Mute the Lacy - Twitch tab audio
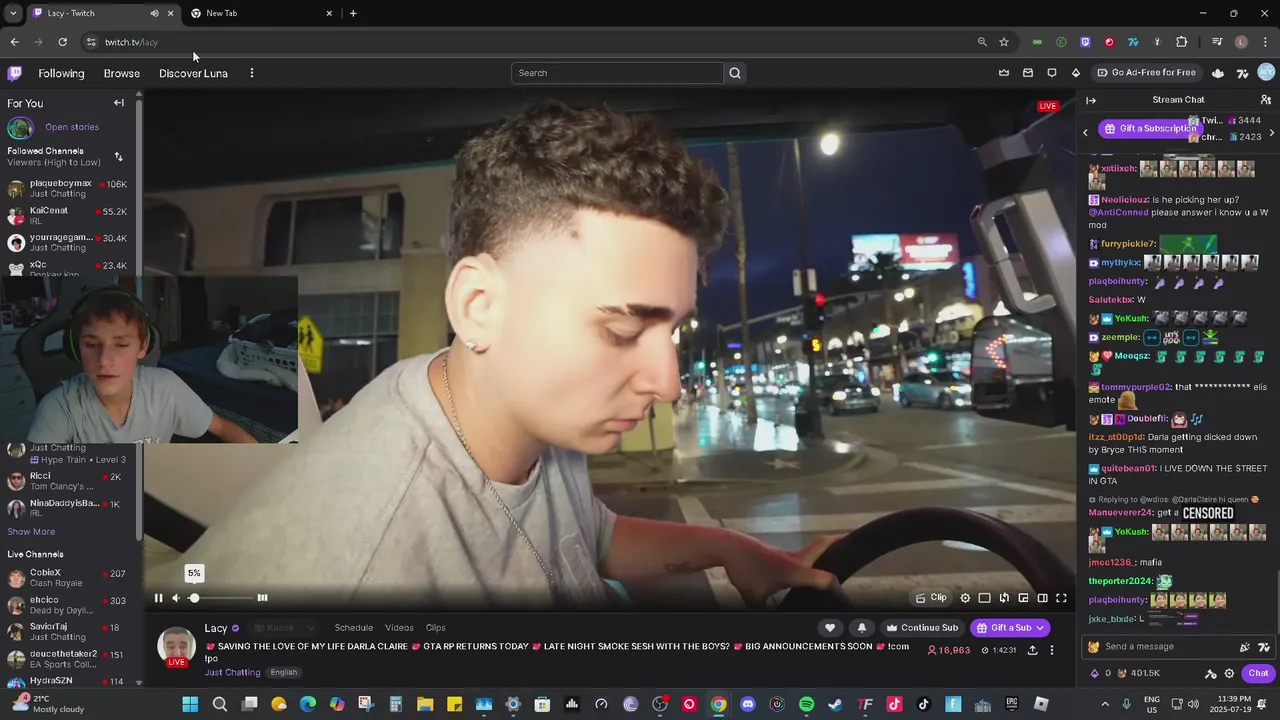The width and height of the screenshot is (1280, 720). [154, 13]
